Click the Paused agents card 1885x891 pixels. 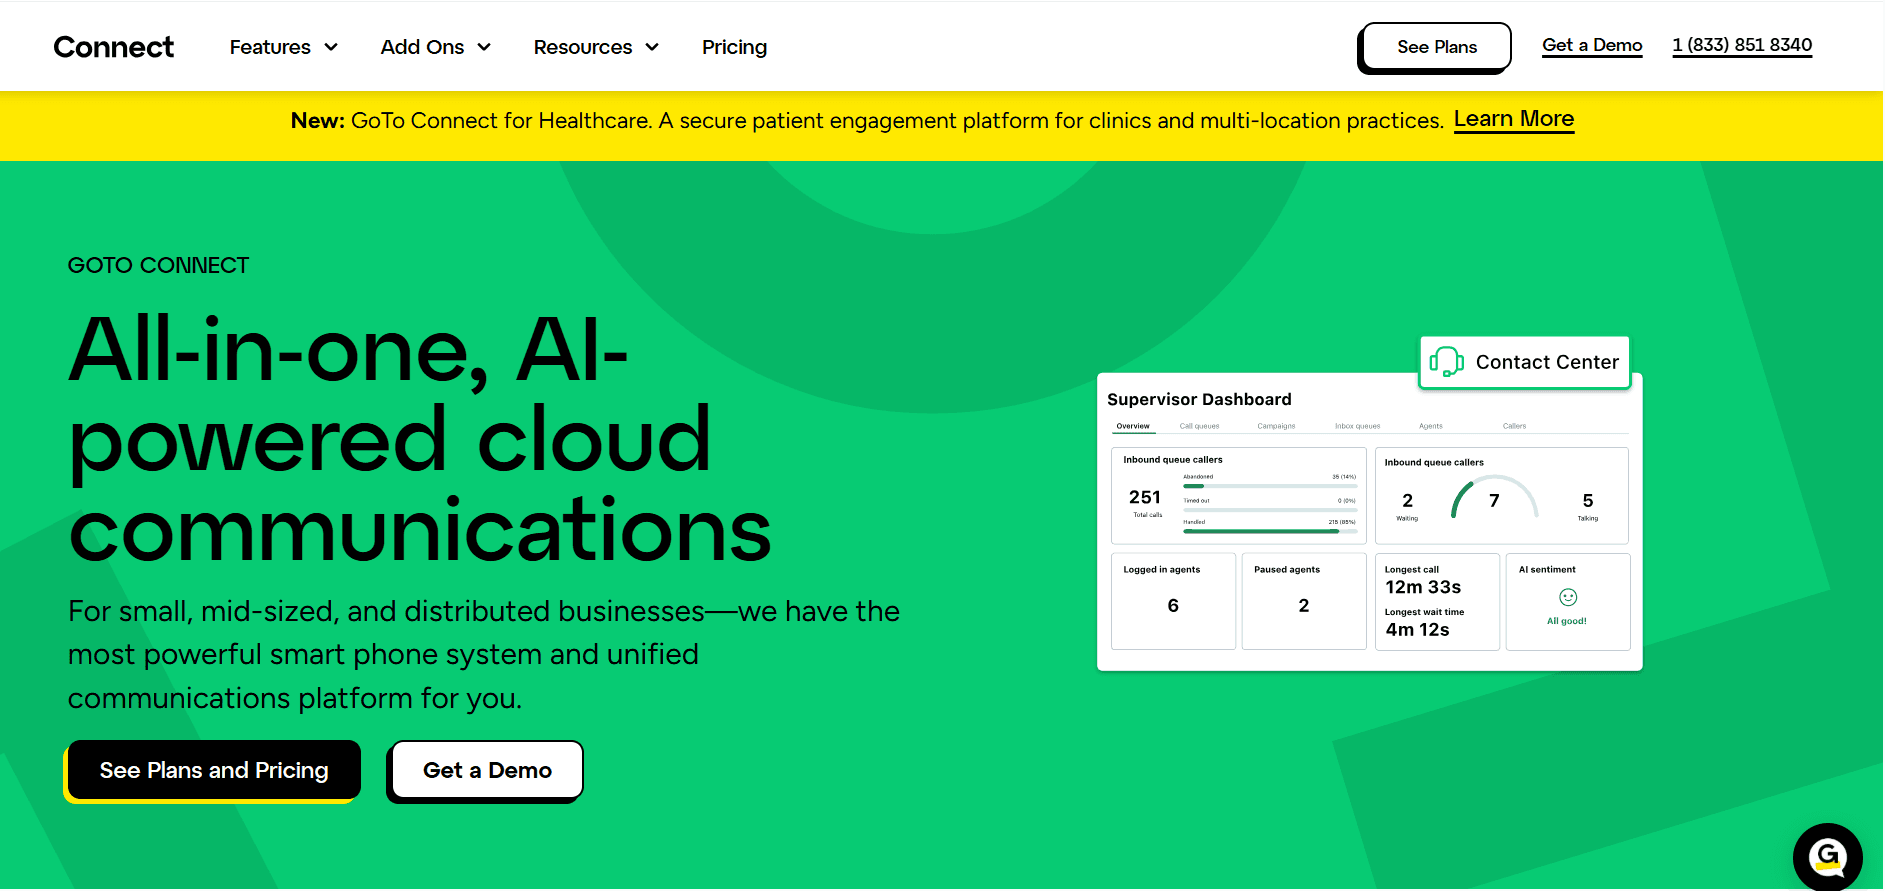point(1304,601)
